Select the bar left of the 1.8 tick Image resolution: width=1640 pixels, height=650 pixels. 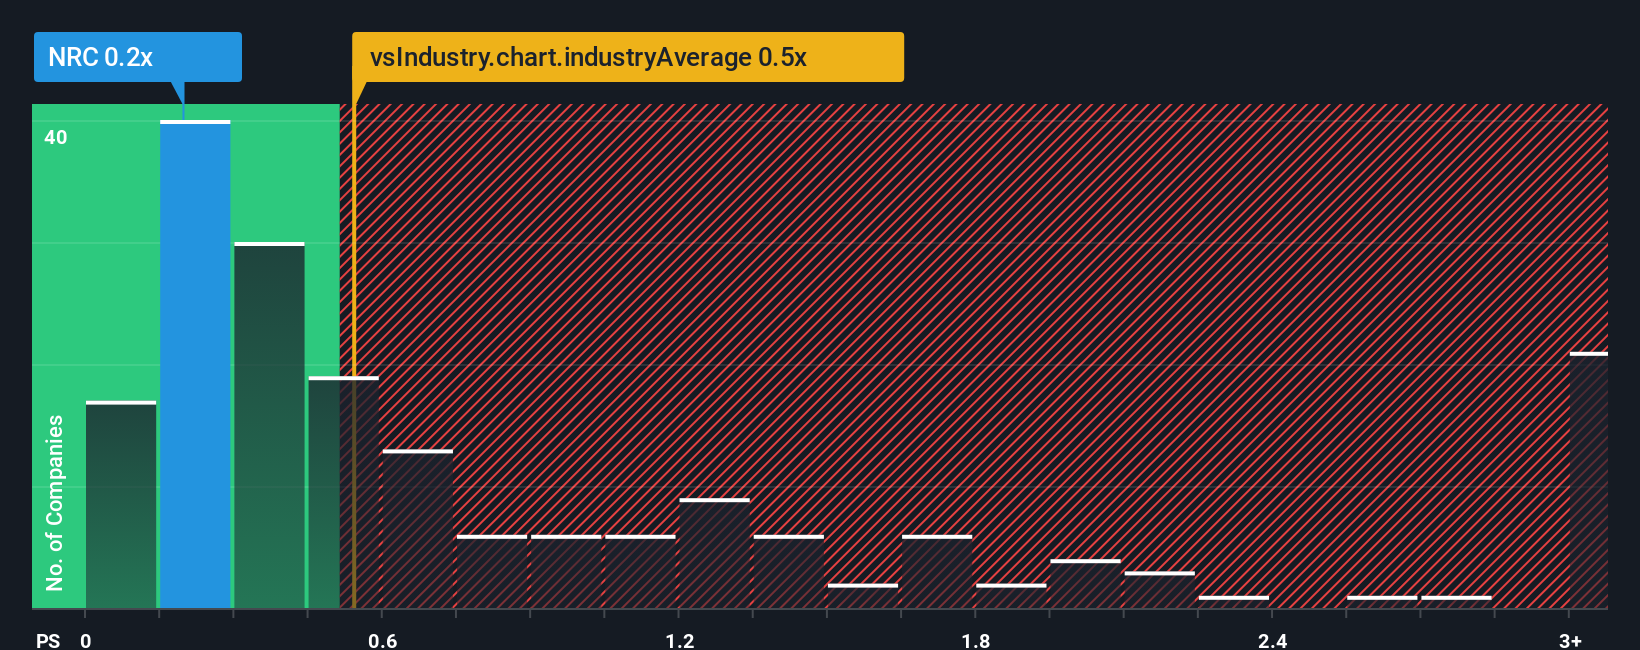click(937, 572)
